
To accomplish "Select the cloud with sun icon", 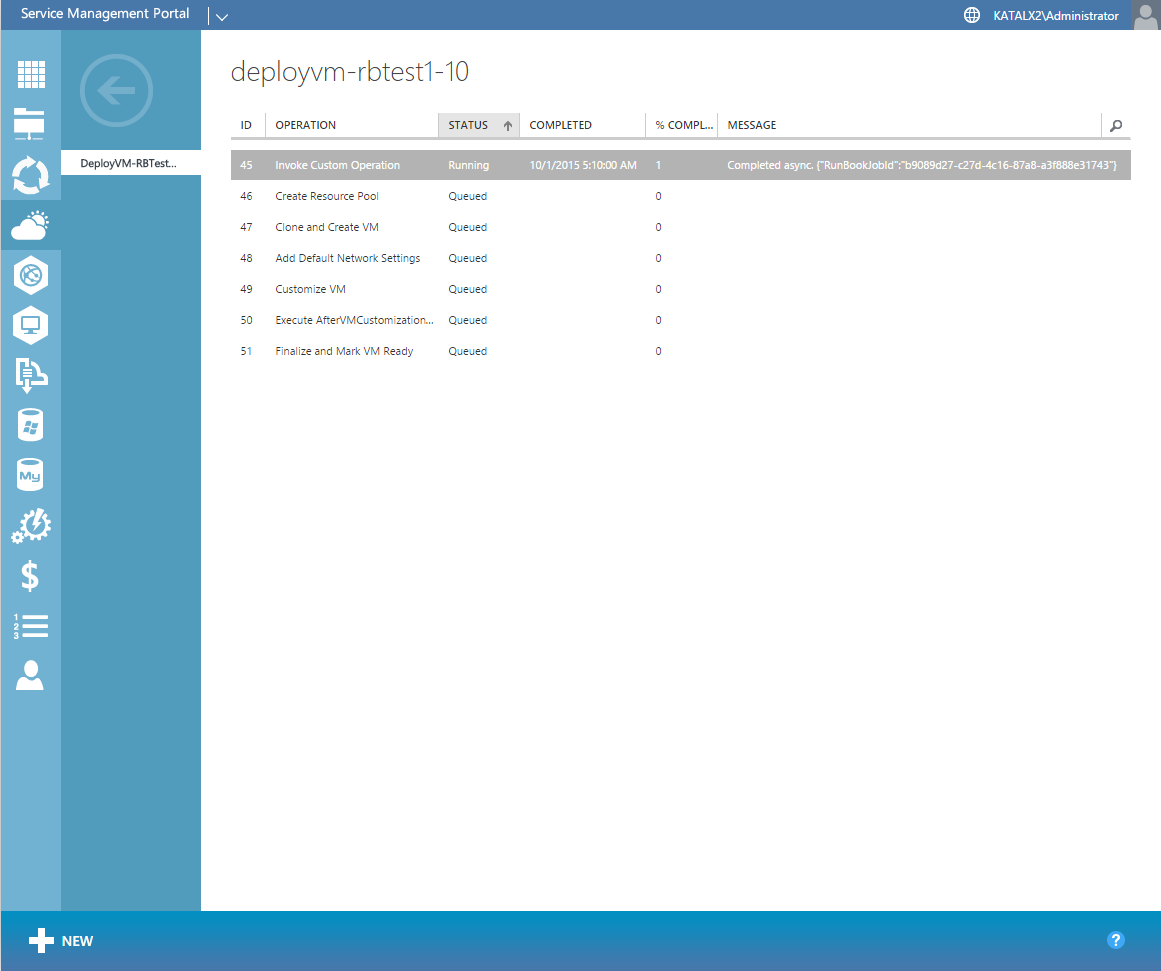I will pyautogui.click(x=30, y=225).
